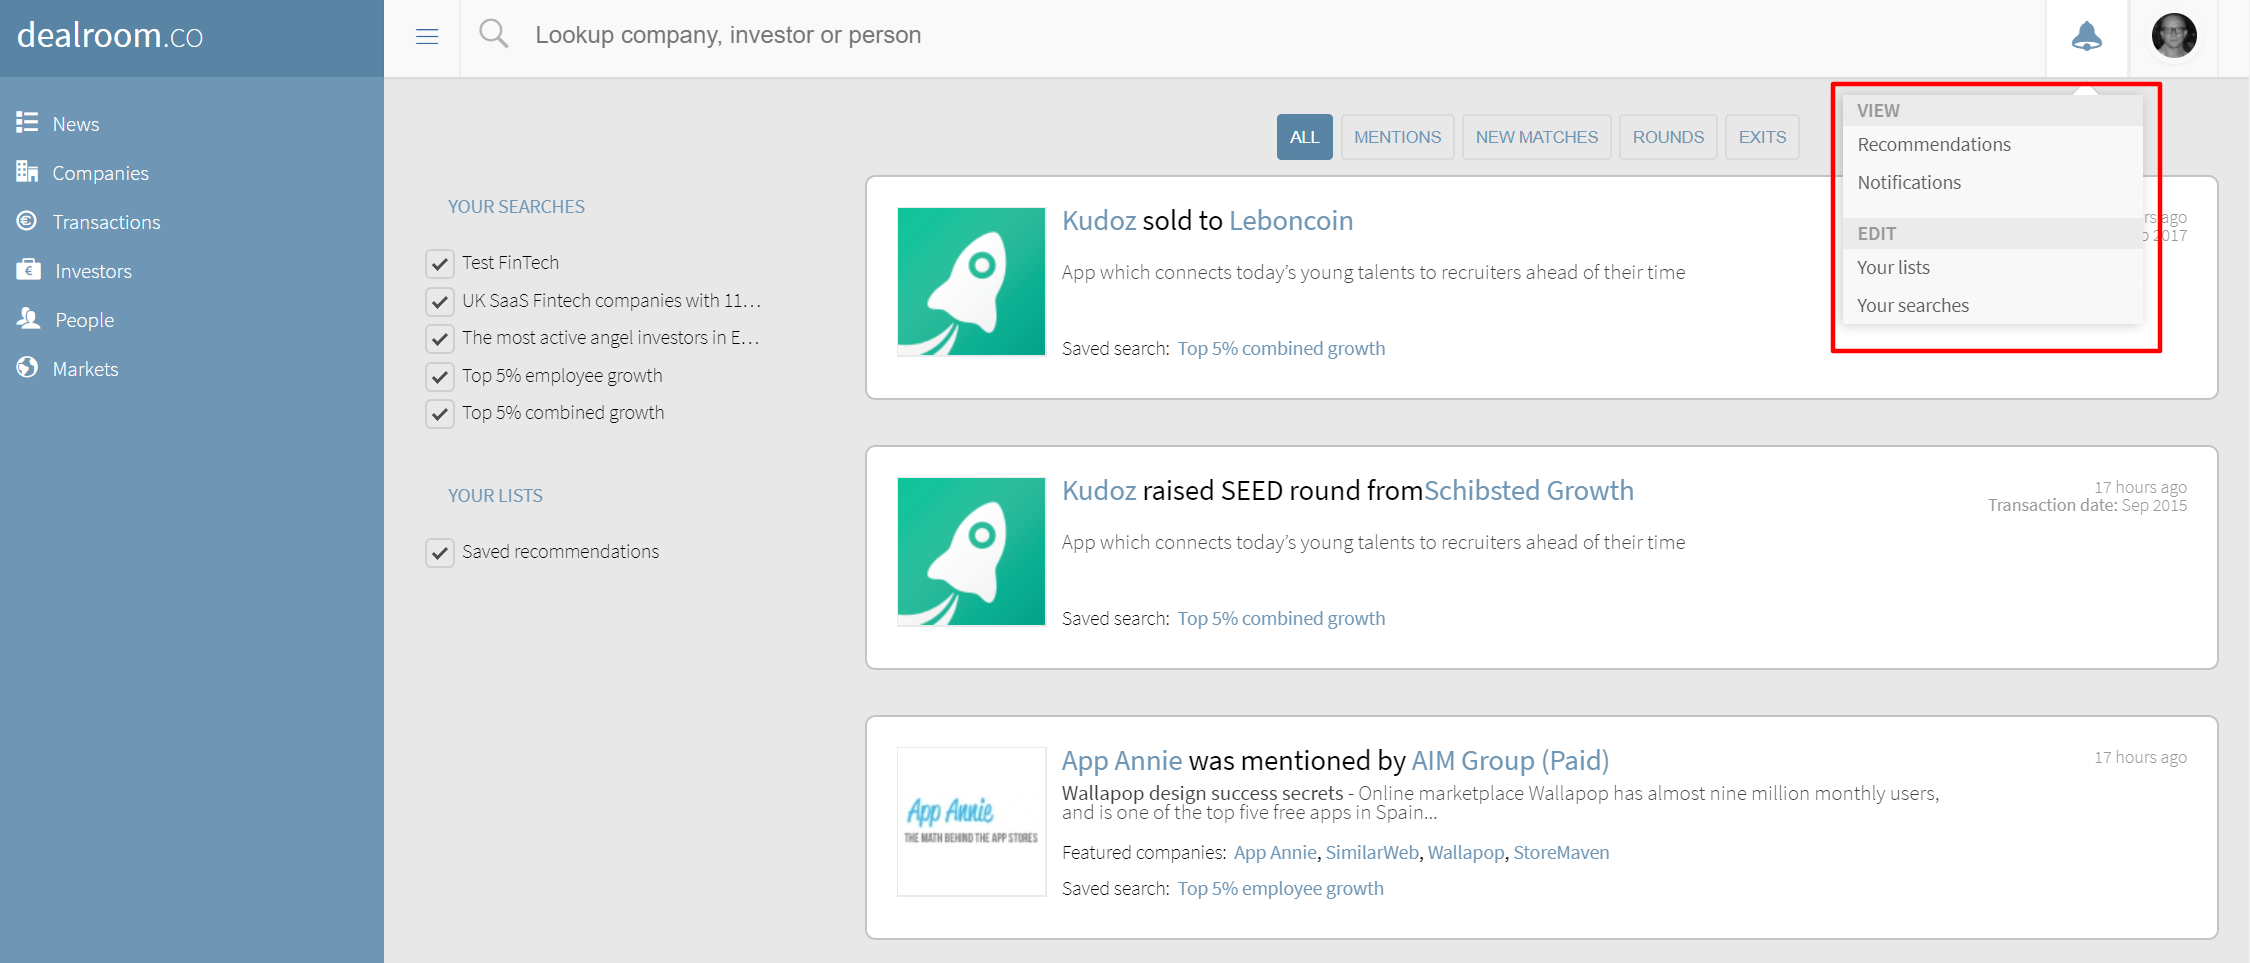Open App Annie headline link

[1122, 760]
